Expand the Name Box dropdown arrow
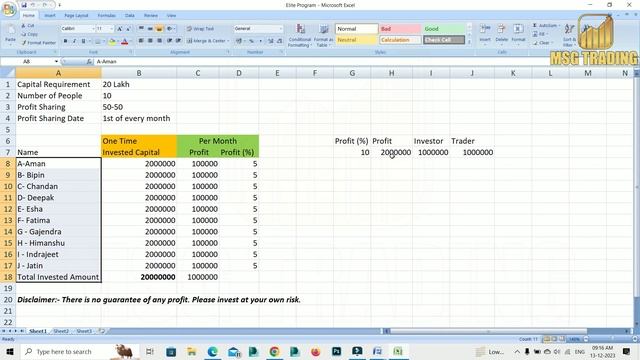640x360 pixels. pos(56,62)
